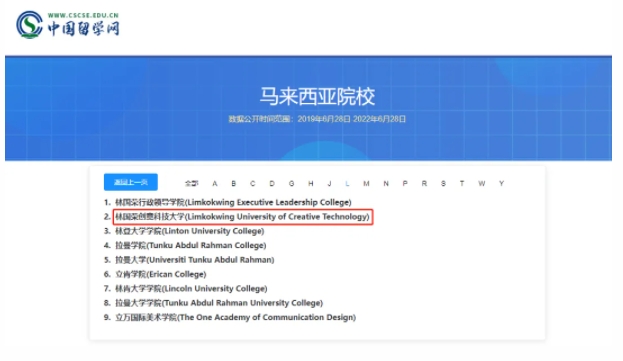Open Lincoln University College entry
Screen dimensions: 623x361
tap(191, 288)
